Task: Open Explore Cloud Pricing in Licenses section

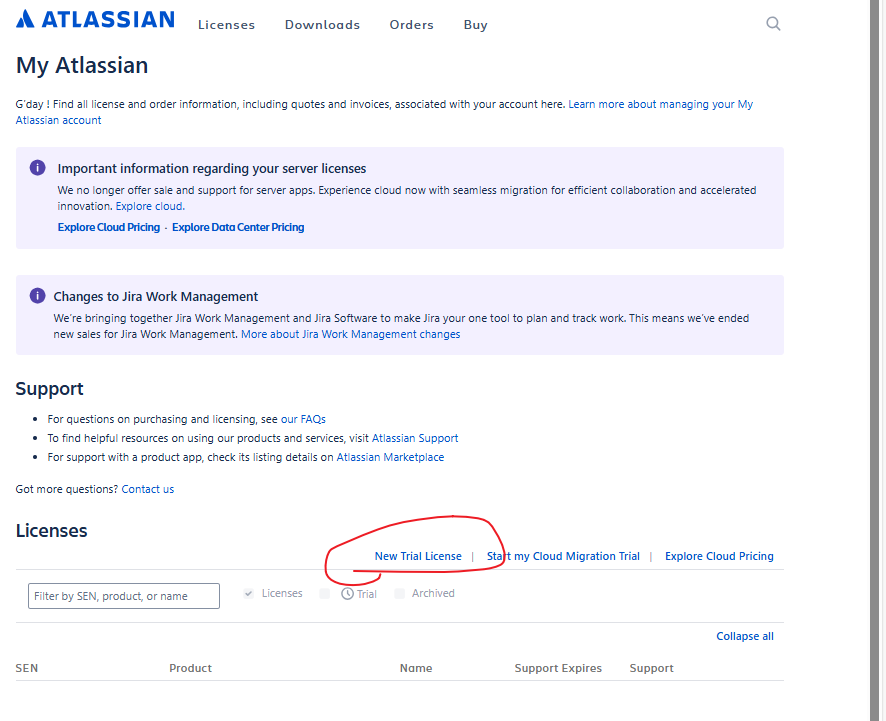Action: click(719, 557)
